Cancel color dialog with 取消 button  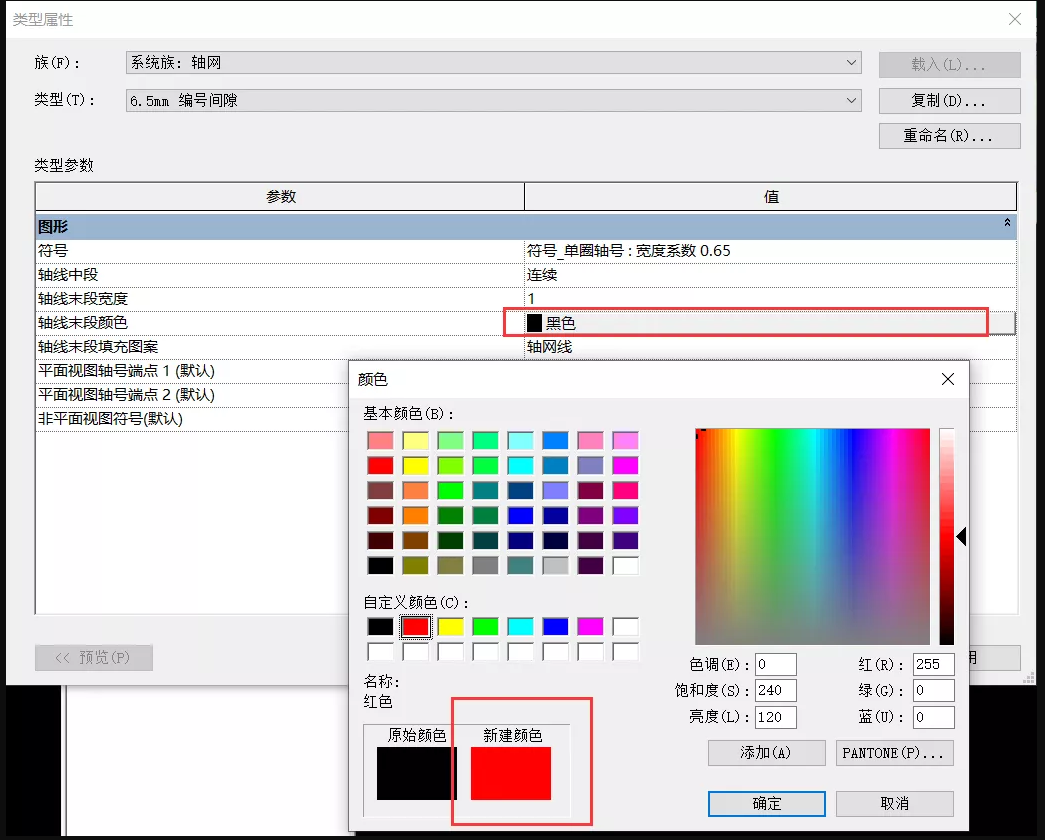pos(894,804)
